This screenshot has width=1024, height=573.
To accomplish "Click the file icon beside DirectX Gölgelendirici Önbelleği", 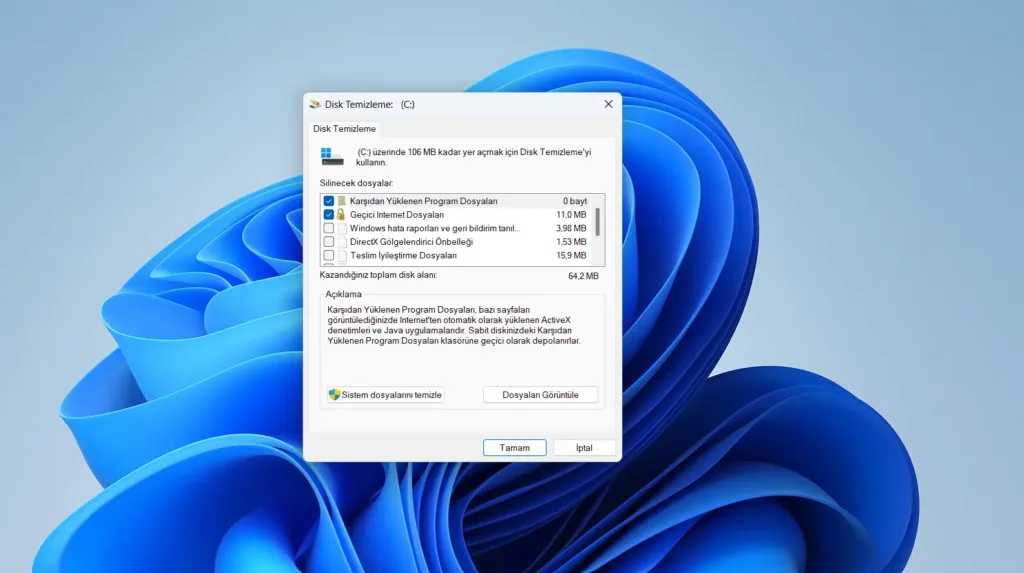I will [342, 242].
